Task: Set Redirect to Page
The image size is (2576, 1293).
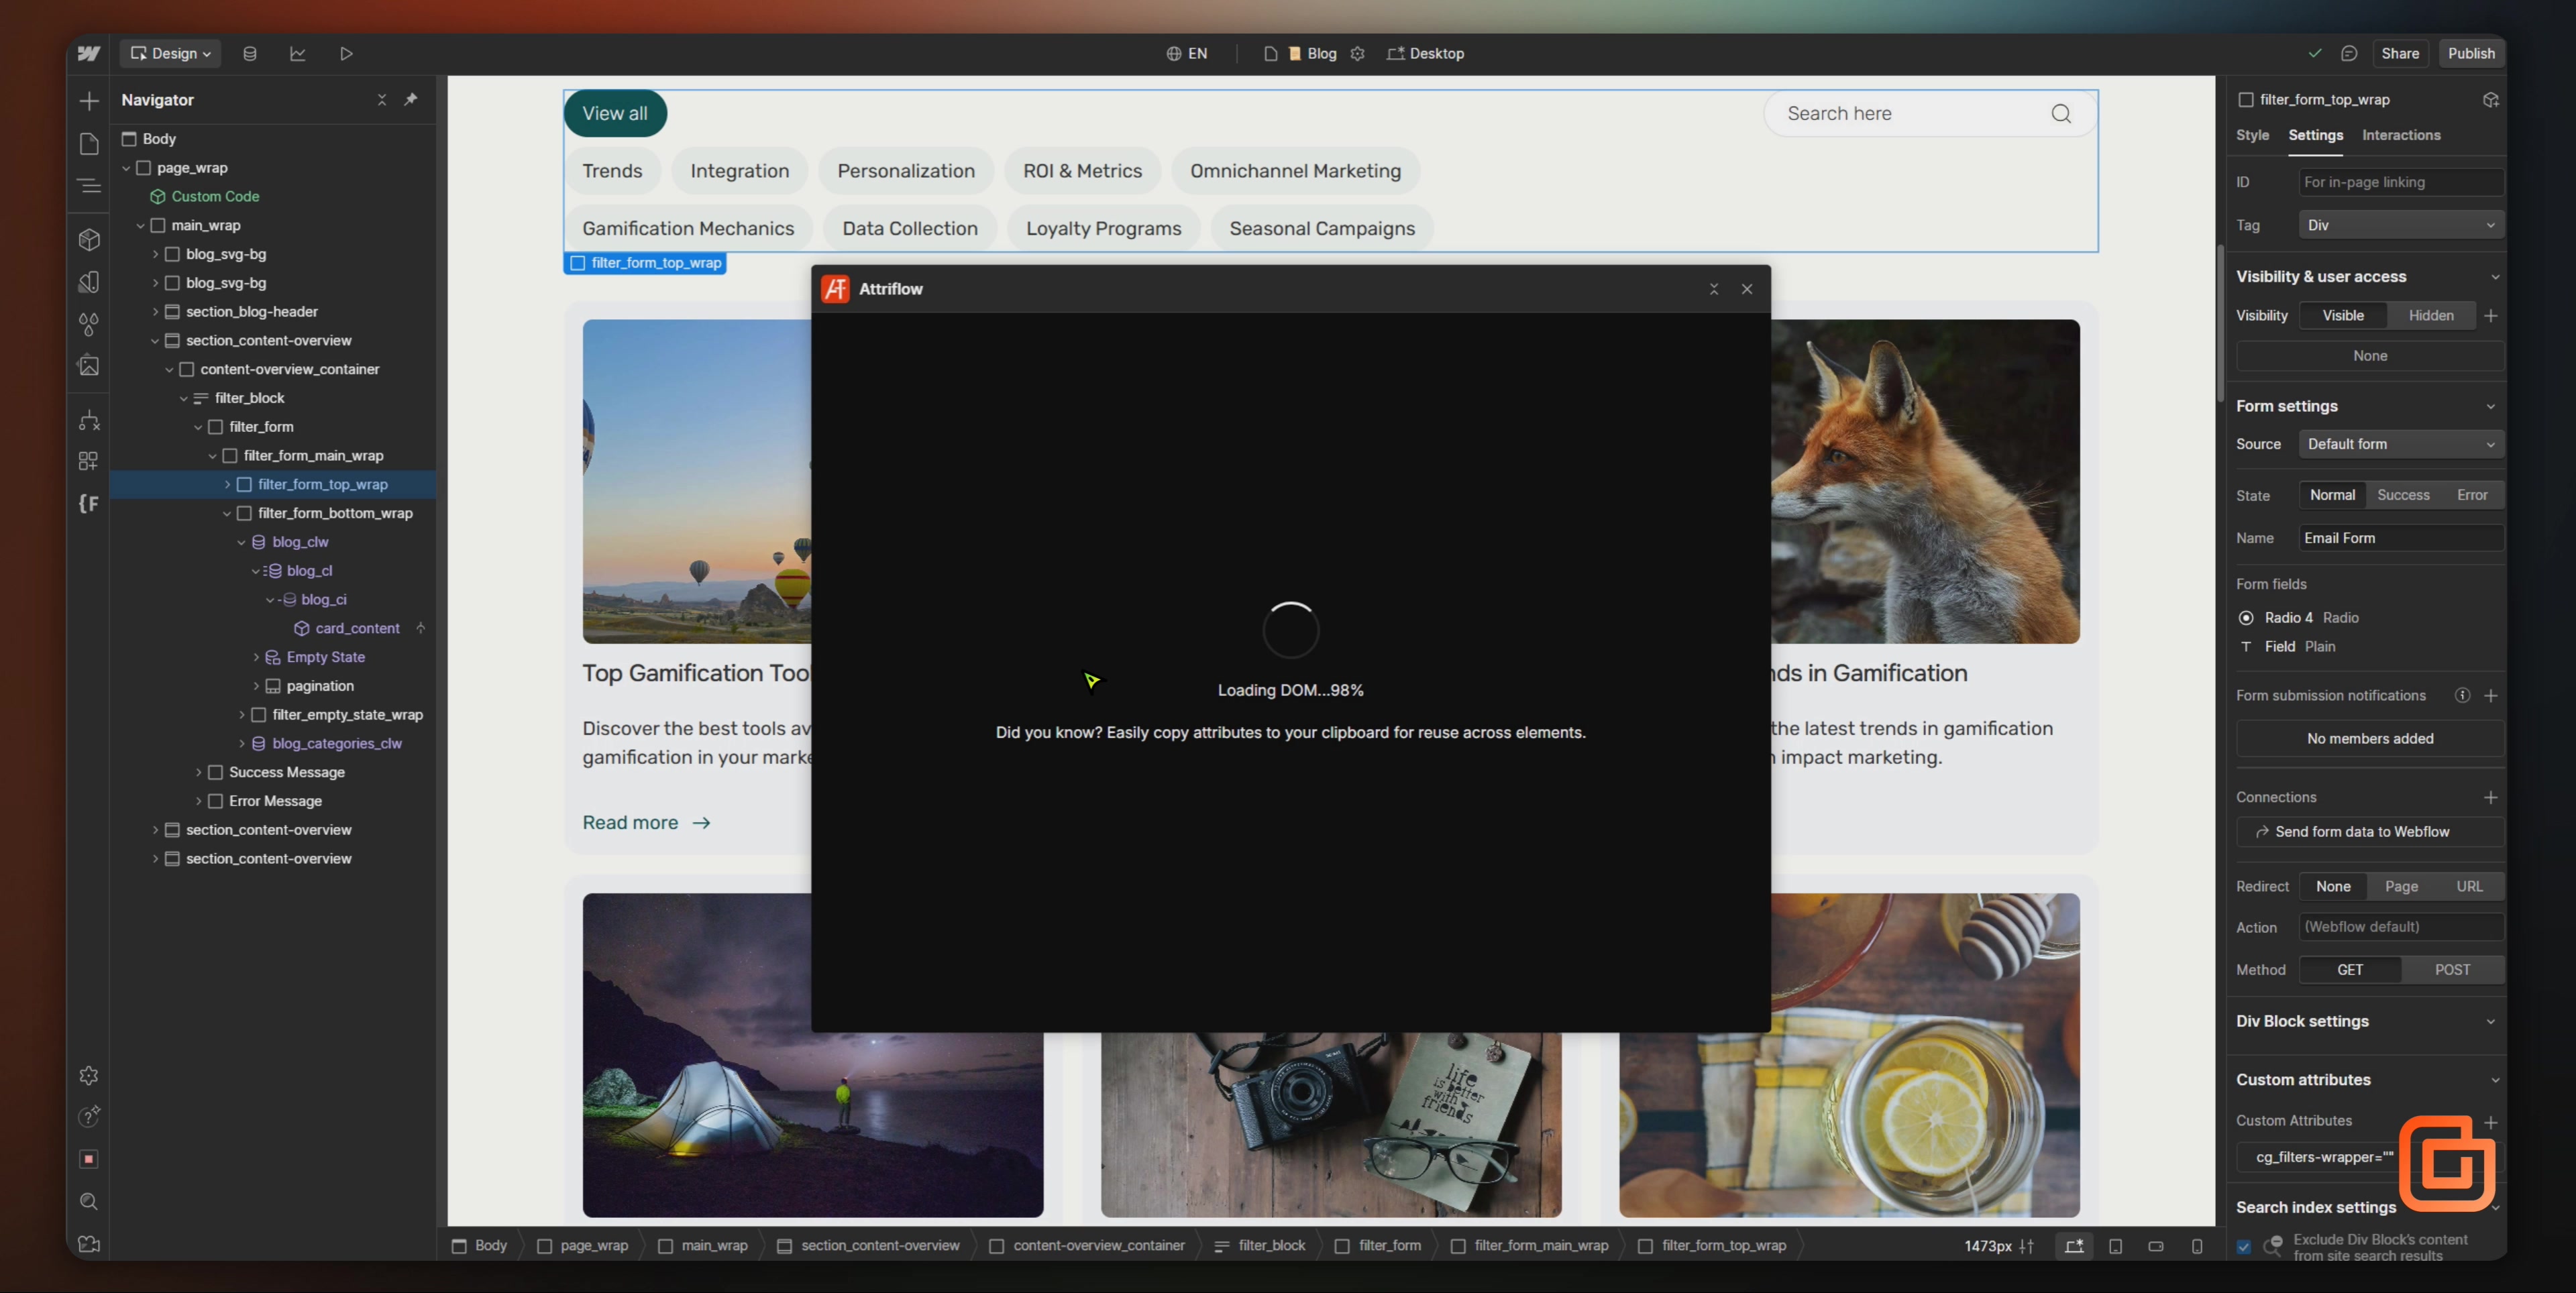Action: pos(2401,887)
